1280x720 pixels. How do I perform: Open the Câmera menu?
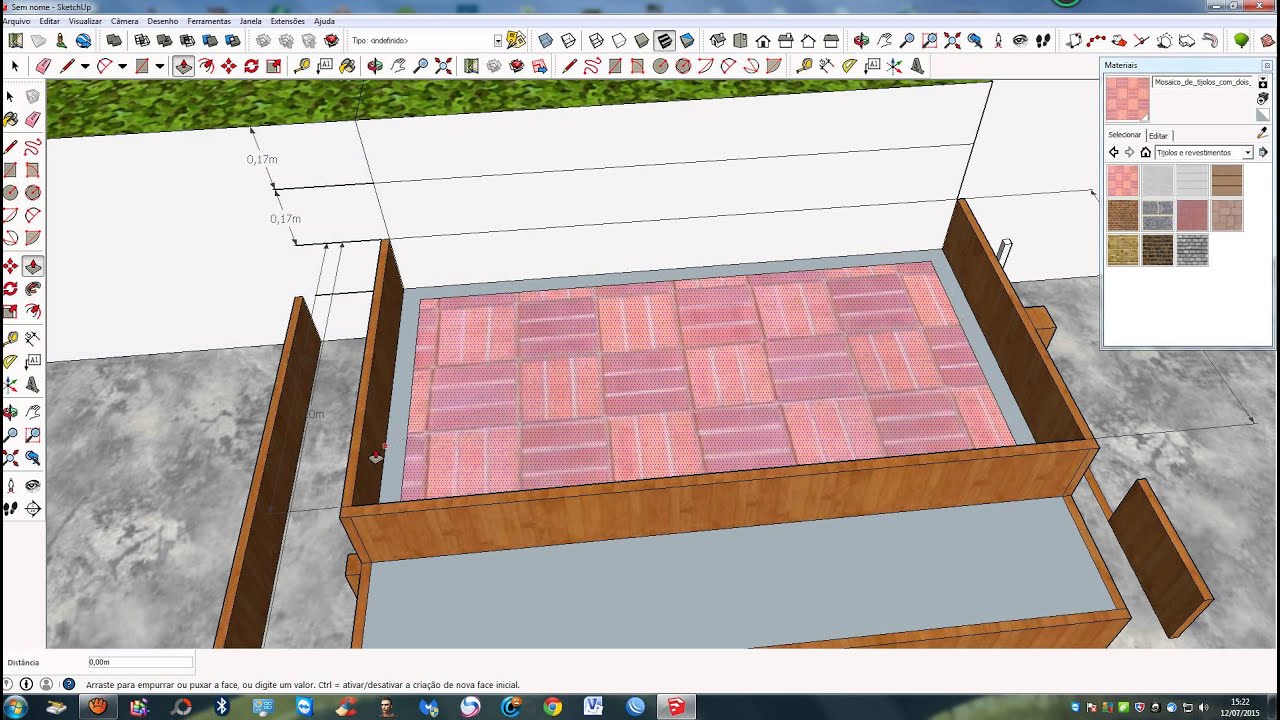pyautogui.click(x=124, y=21)
